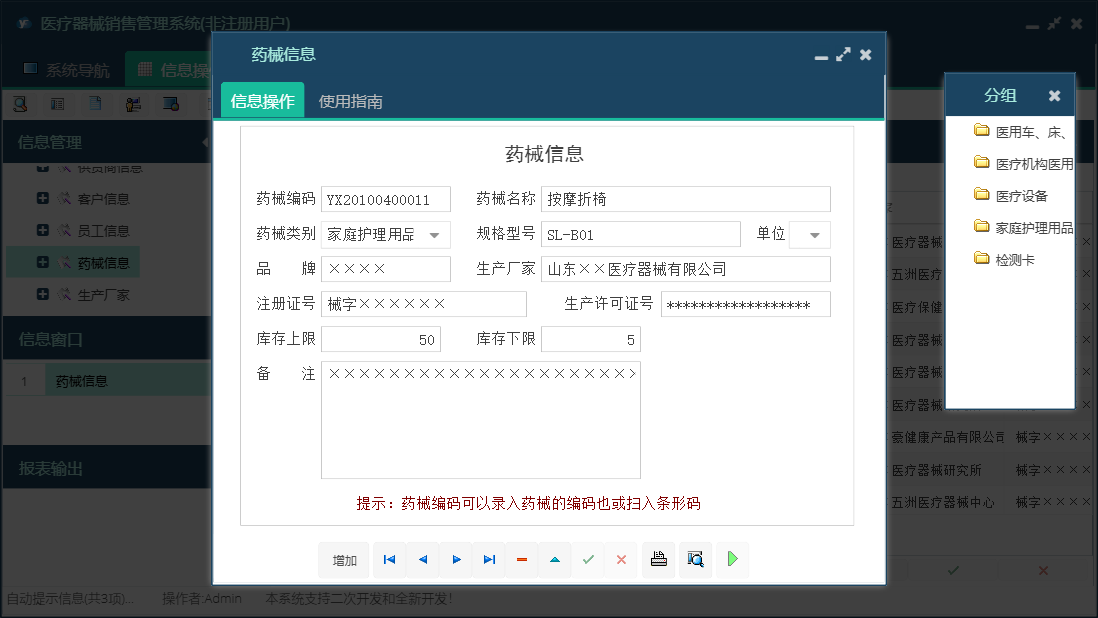Viewport: 1098px width, 618px height.
Task: Click the green run arrow icon
Action: pyautogui.click(x=731, y=560)
